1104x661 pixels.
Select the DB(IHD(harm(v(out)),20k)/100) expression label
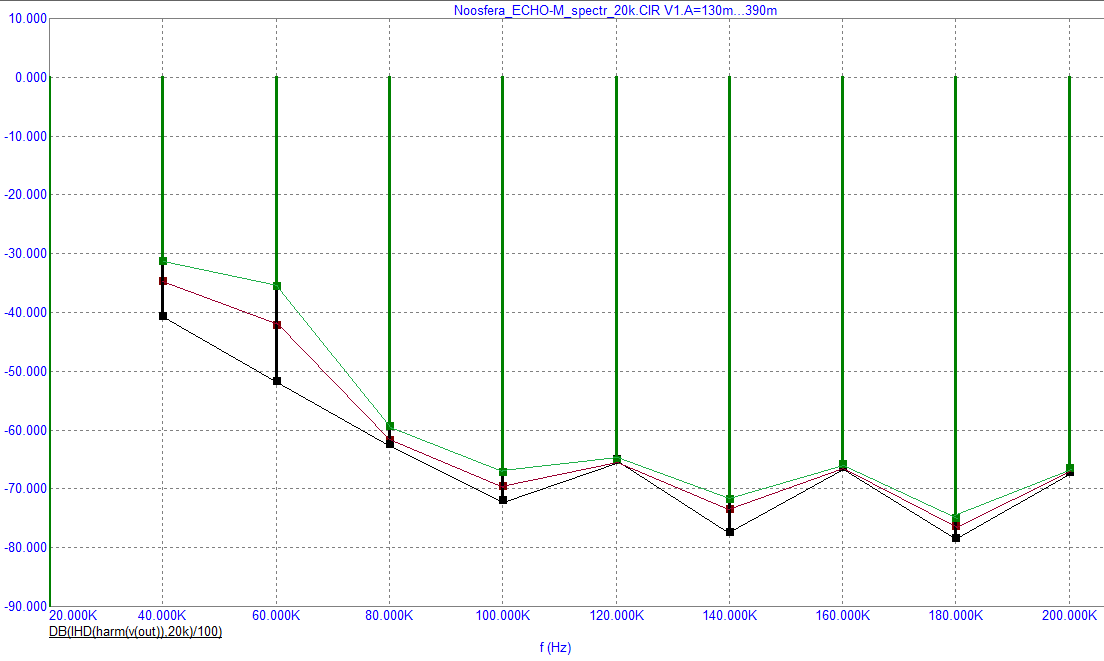pos(135,631)
